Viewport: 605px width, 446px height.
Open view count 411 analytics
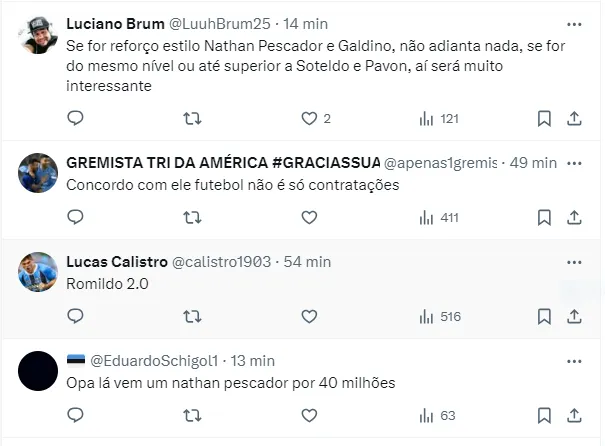[439, 218]
